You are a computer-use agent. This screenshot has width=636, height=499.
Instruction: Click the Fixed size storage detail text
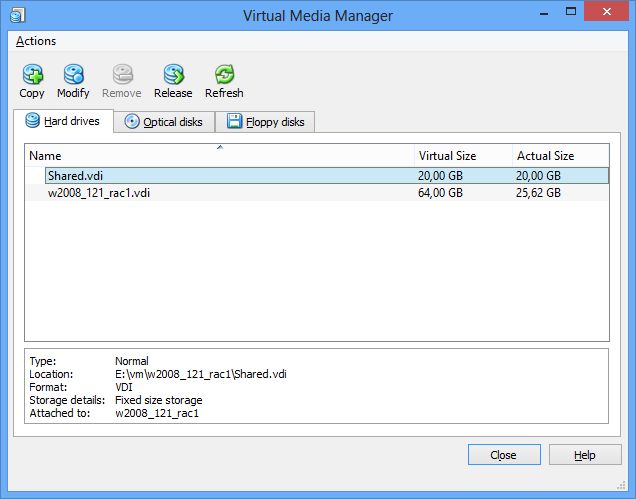coord(159,400)
